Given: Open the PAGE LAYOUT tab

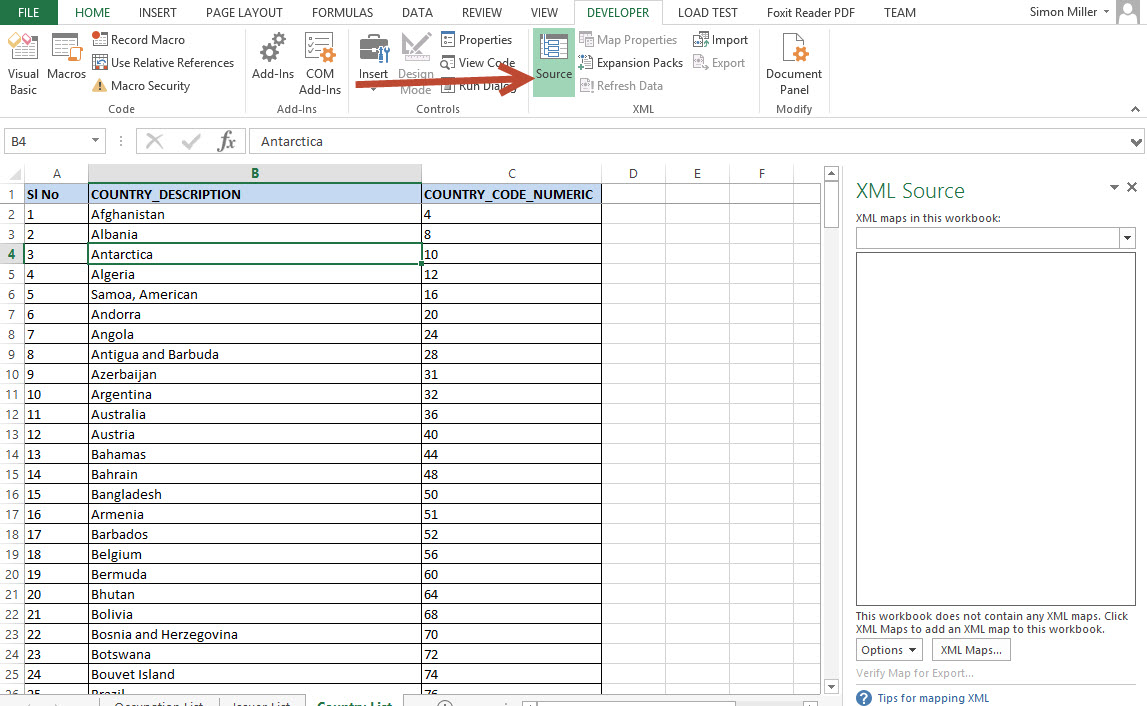Looking at the screenshot, I should pos(244,13).
